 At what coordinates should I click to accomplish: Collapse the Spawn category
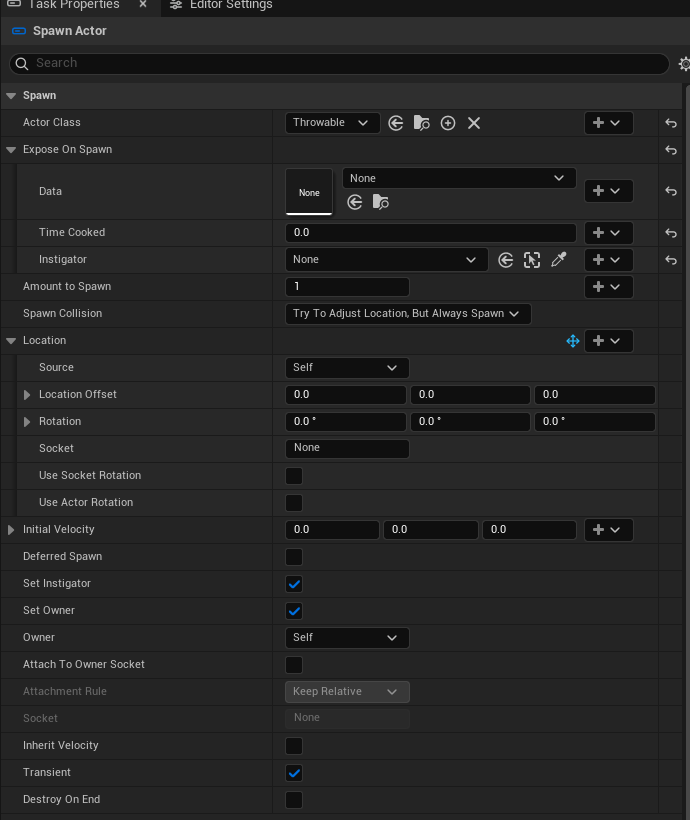tap(11, 96)
